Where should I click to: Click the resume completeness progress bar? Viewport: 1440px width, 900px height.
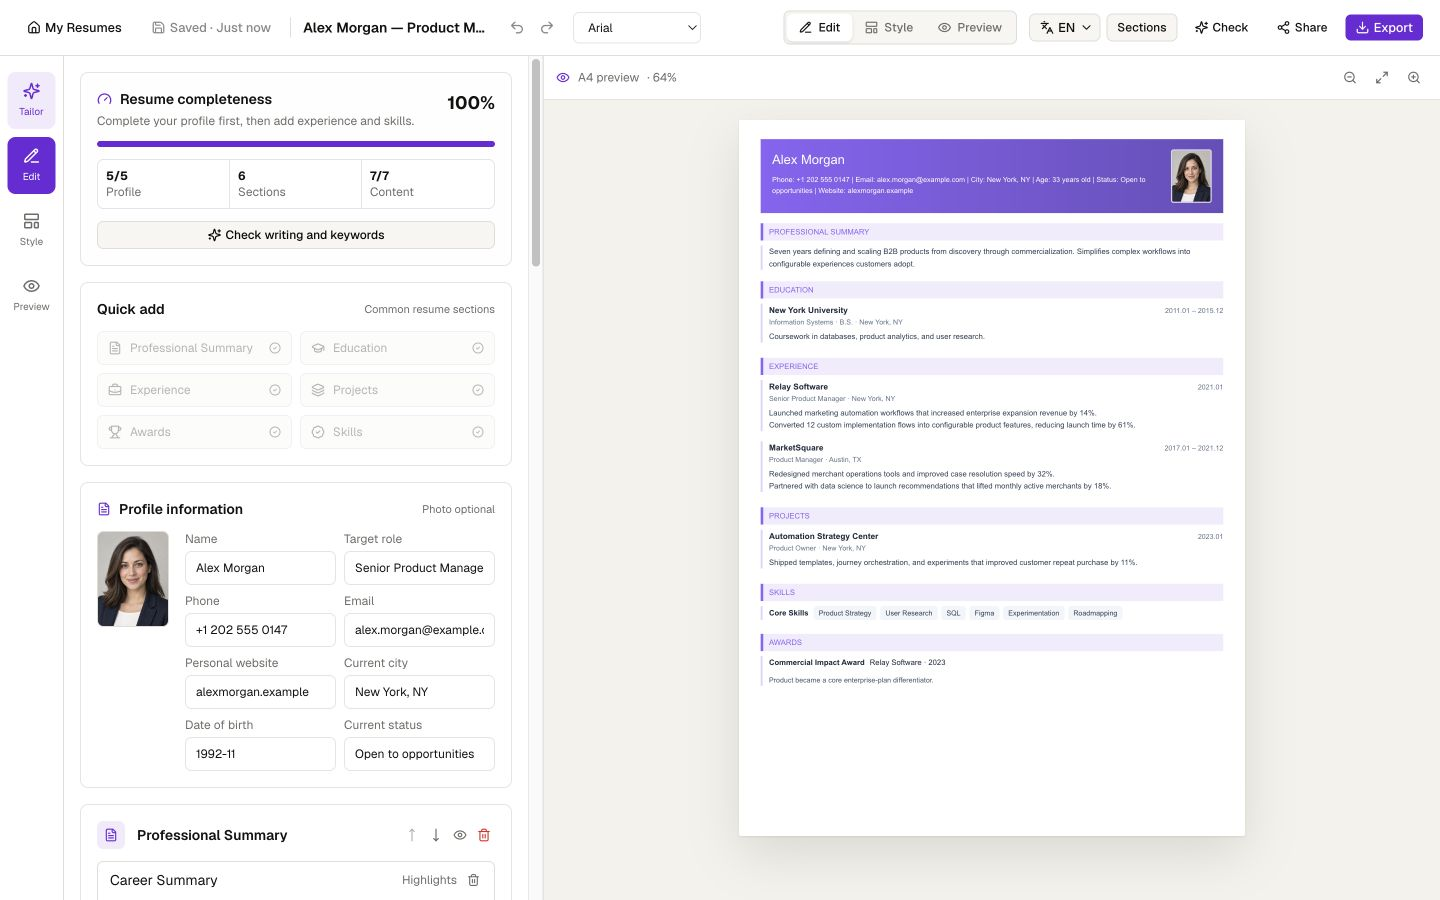click(x=296, y=144)
